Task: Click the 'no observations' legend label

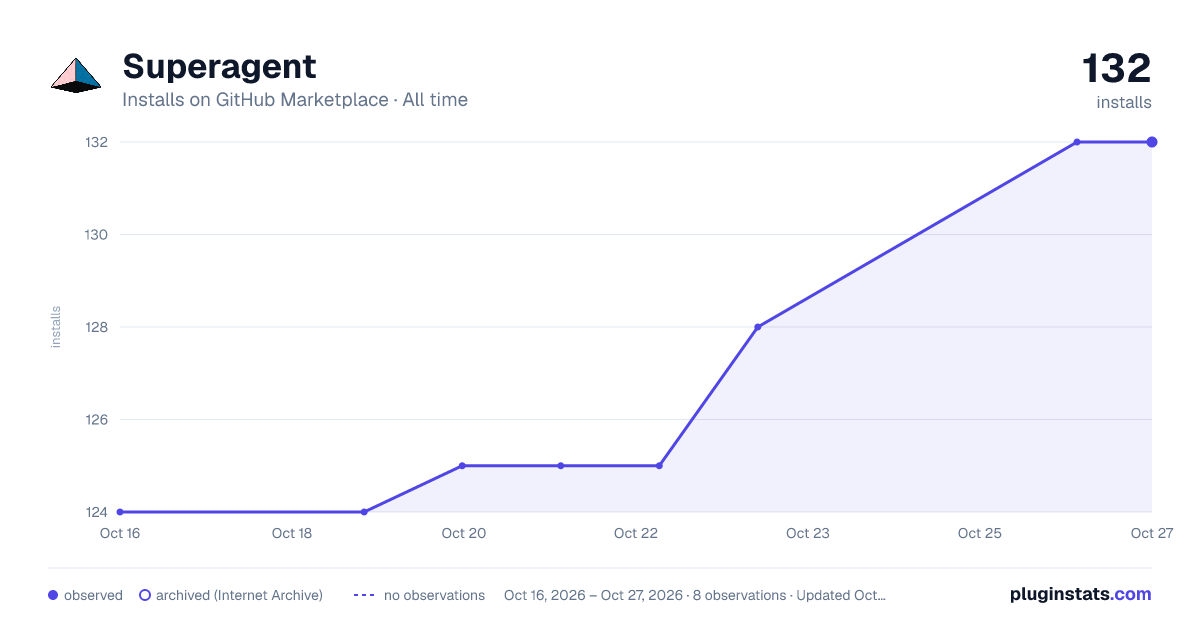Action: [x=434, y=595]
